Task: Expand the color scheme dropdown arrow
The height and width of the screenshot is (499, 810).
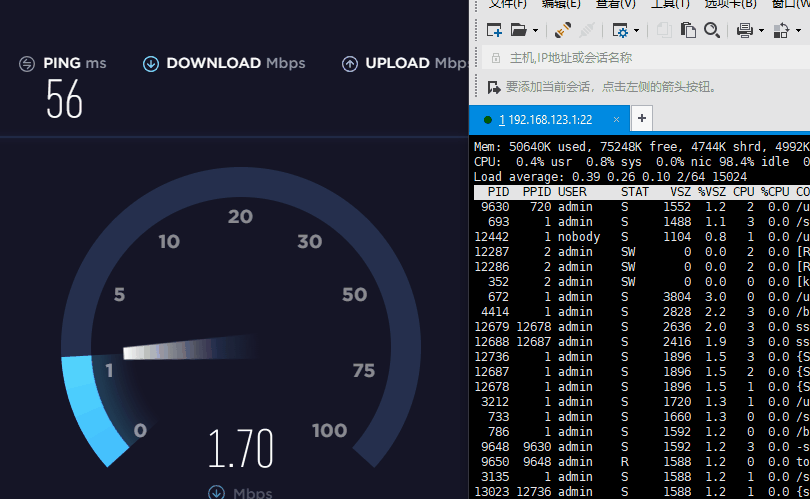Action: point(798,31)
